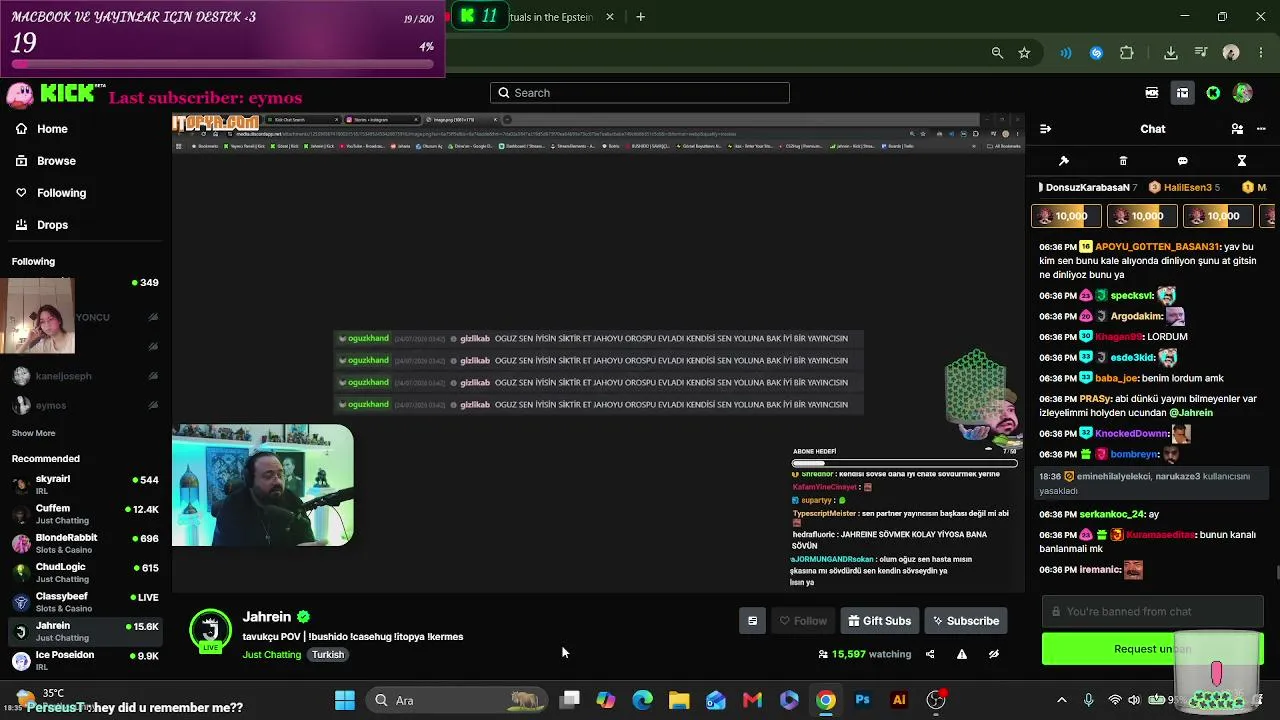This screenshot has height=720, width=1280.
Task: Select the kaneljoseph followed channel
Action: point(84,376)
